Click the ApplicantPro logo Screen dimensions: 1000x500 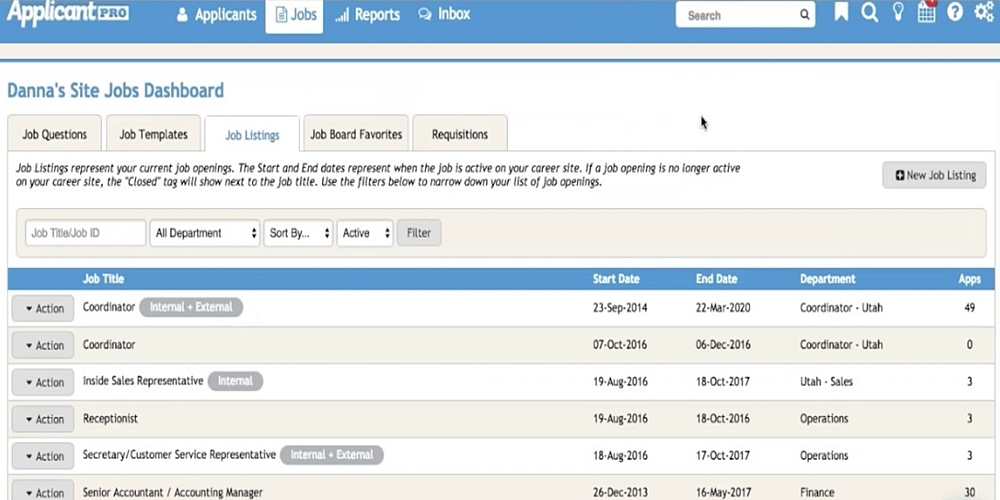(x=68, y=14)
